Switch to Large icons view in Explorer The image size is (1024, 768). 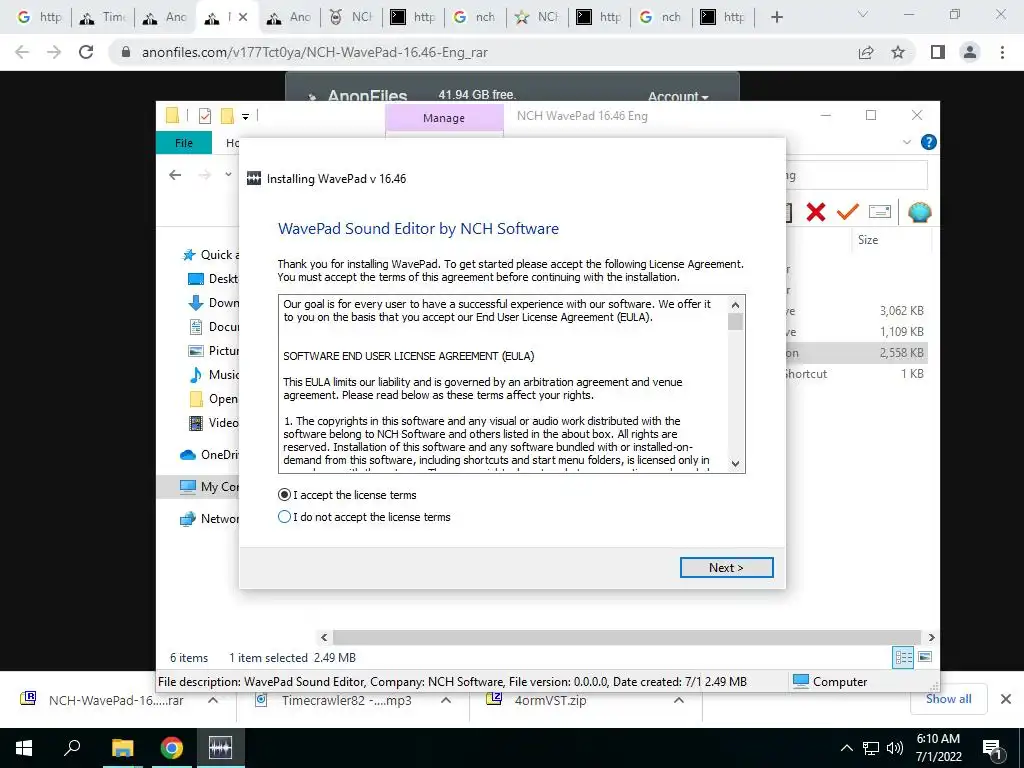925,657
